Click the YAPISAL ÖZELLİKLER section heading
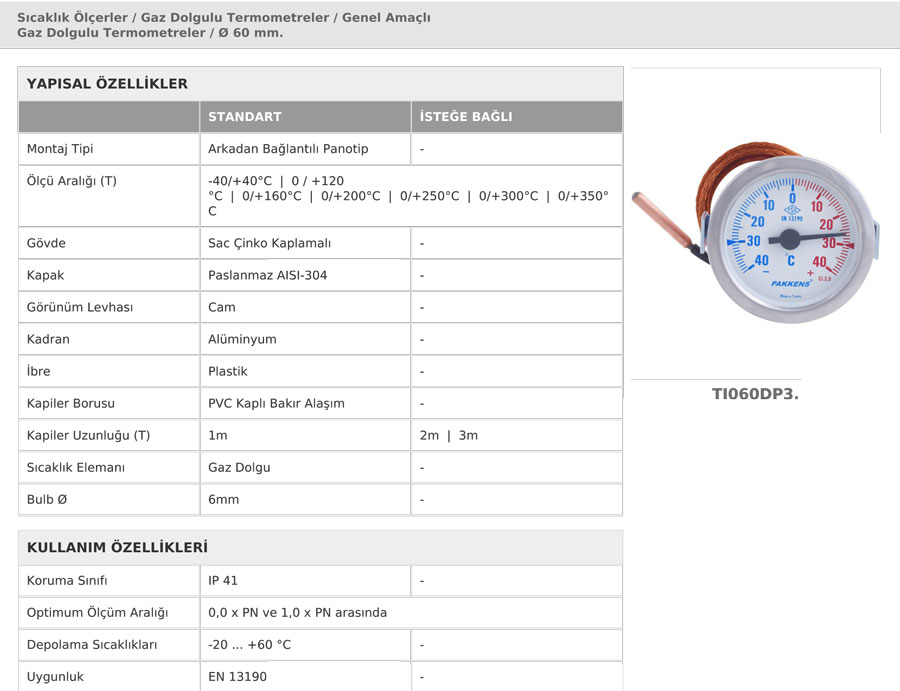This screenshot has height=691, width=900. tap(107, 83)
